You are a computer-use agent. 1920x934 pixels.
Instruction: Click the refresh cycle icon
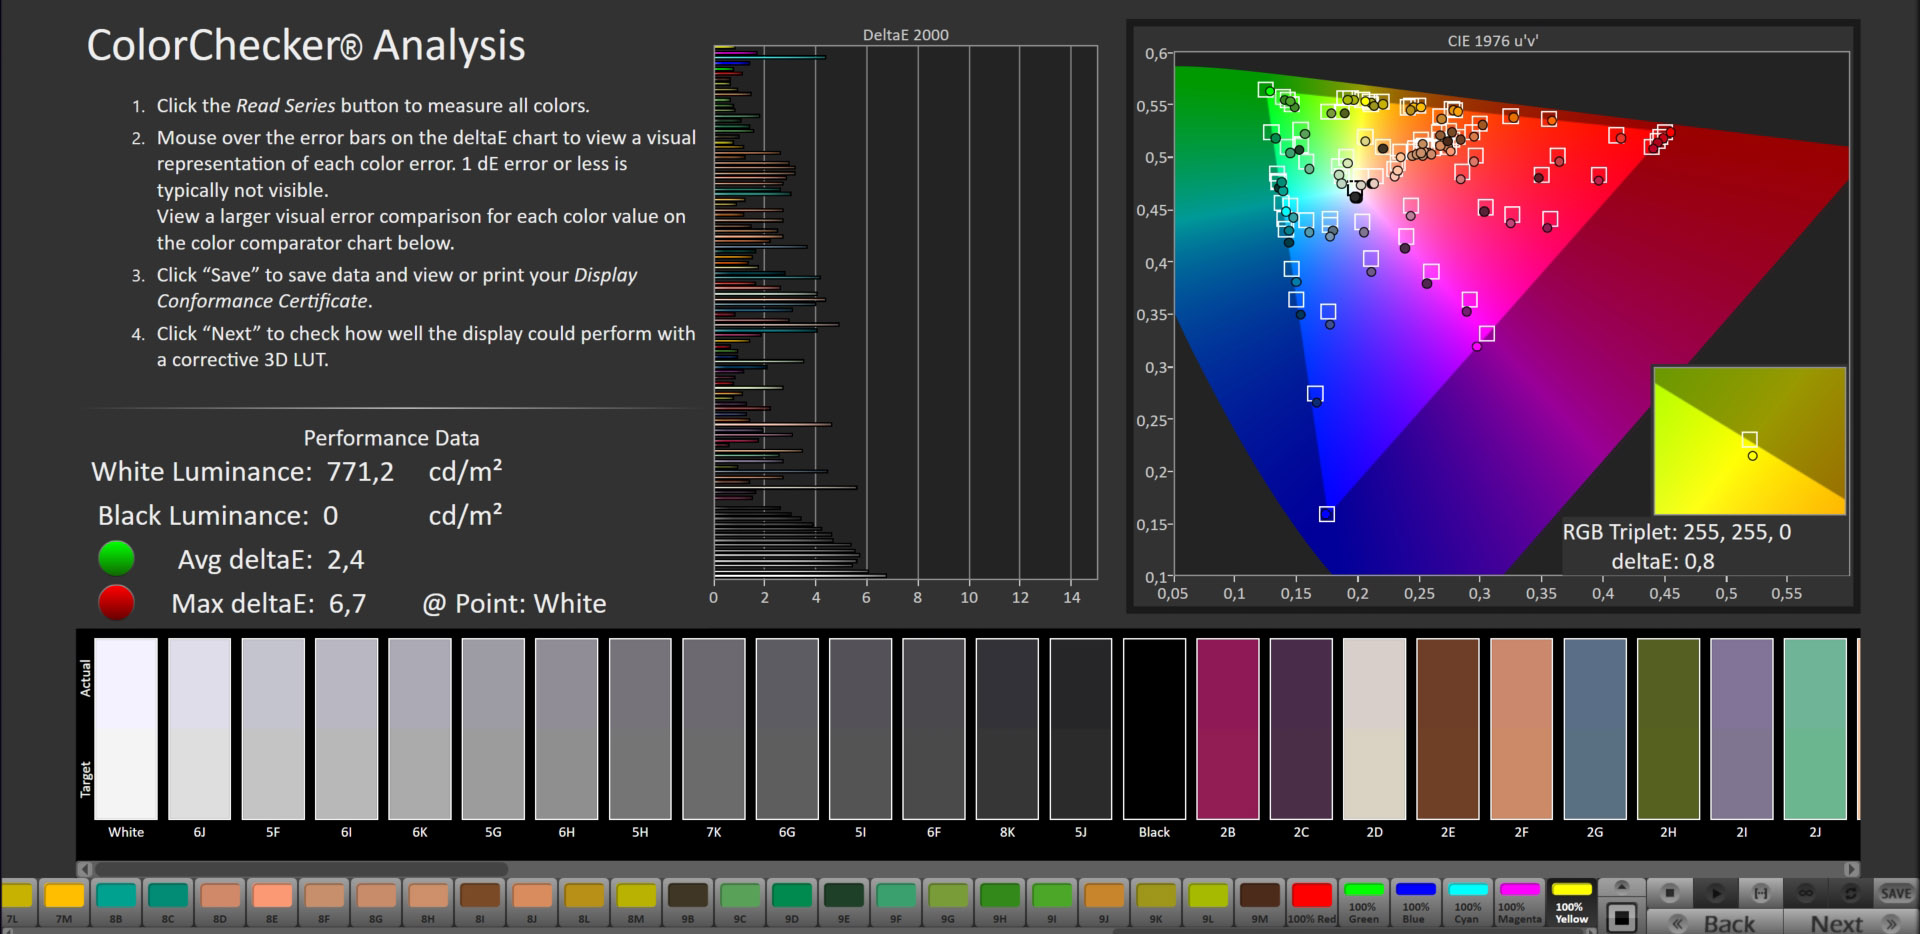[x=1851, y=892]
